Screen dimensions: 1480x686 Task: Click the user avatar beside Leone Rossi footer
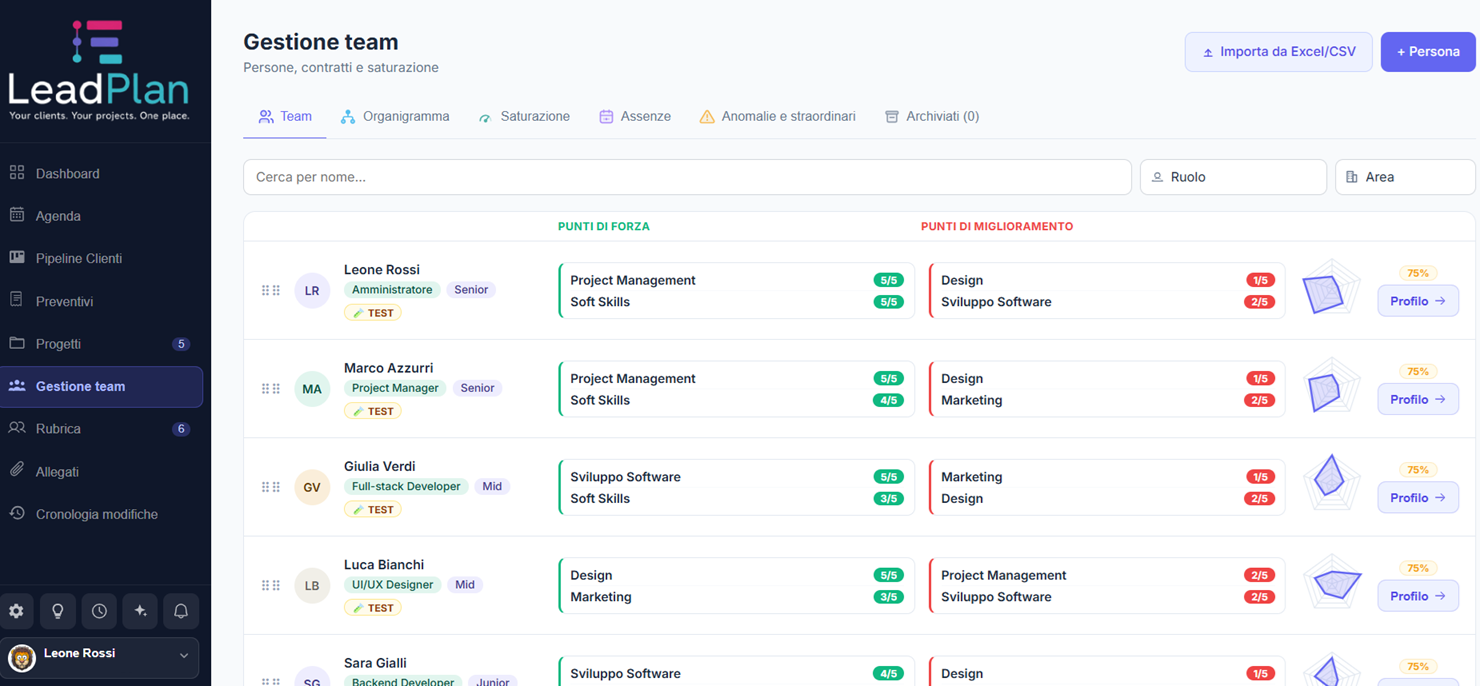point(22,657)
